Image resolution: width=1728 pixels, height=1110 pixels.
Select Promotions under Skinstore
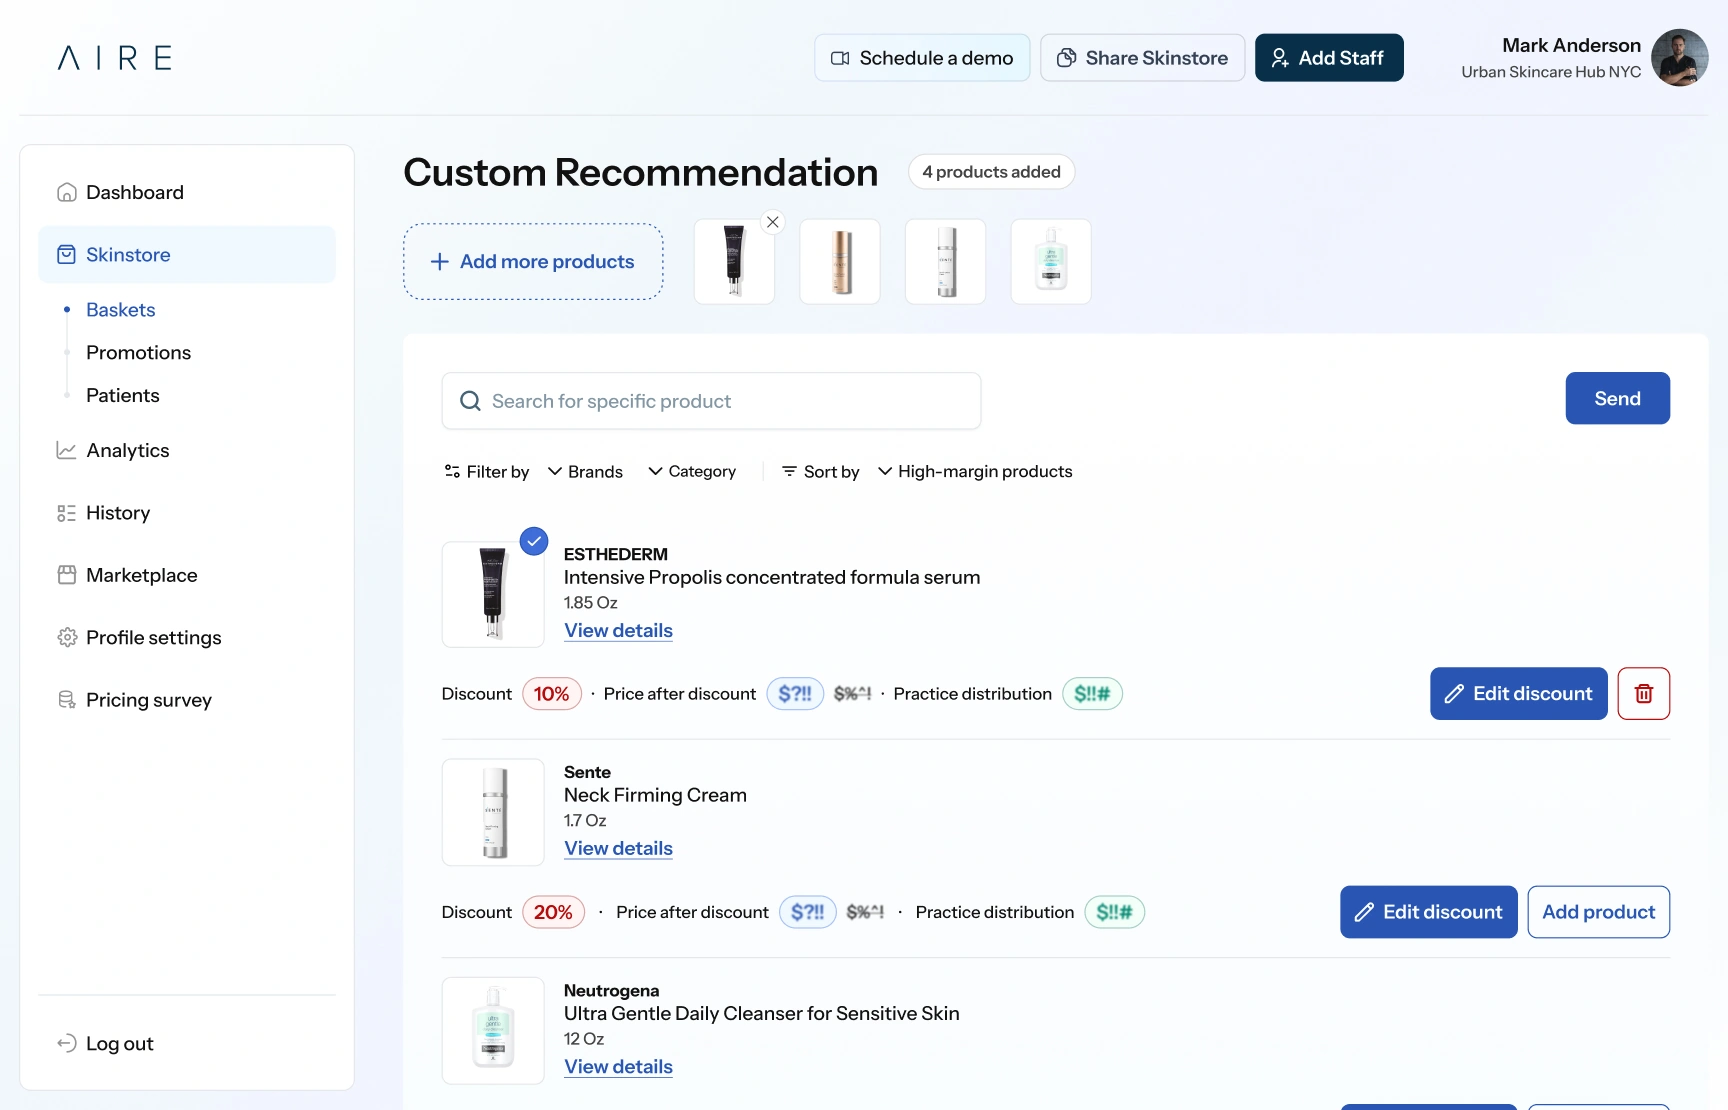tap(138, 352)
